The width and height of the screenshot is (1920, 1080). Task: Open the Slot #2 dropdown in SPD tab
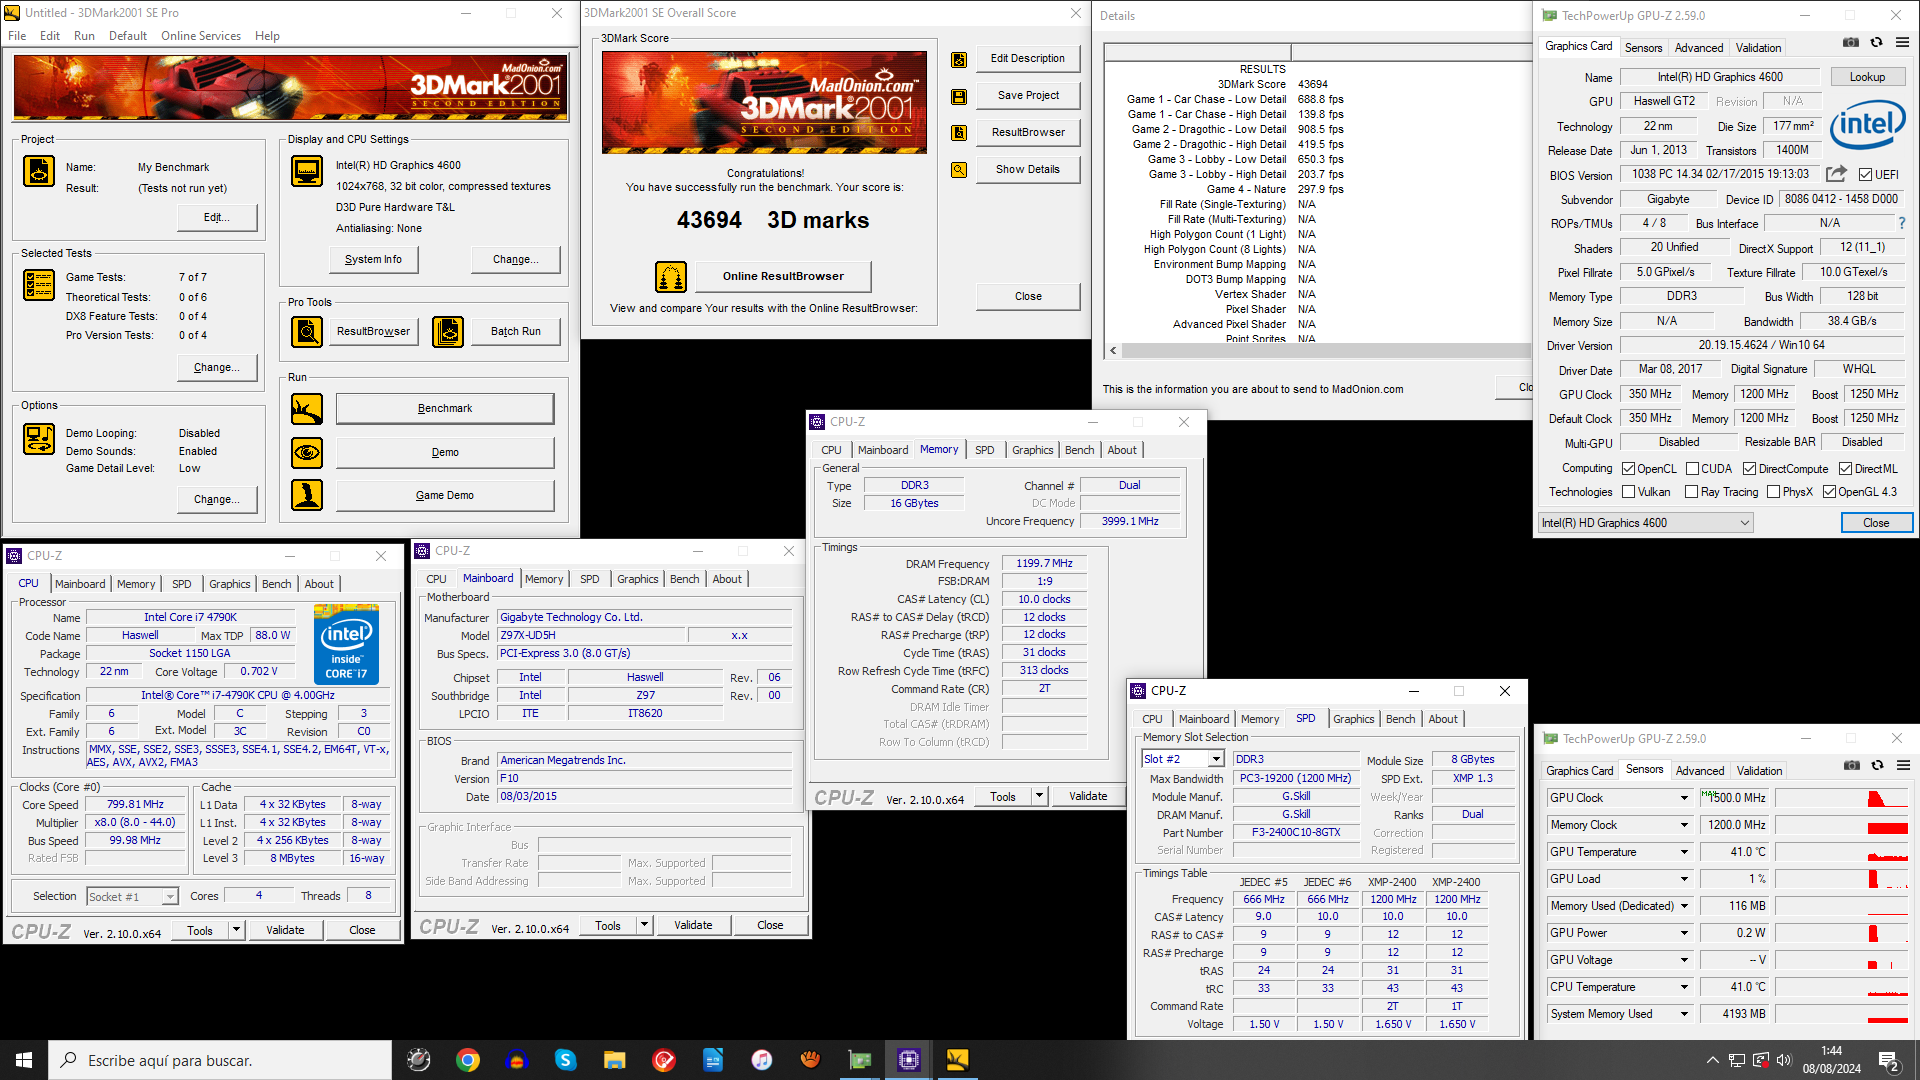(x=1183, y=760)
